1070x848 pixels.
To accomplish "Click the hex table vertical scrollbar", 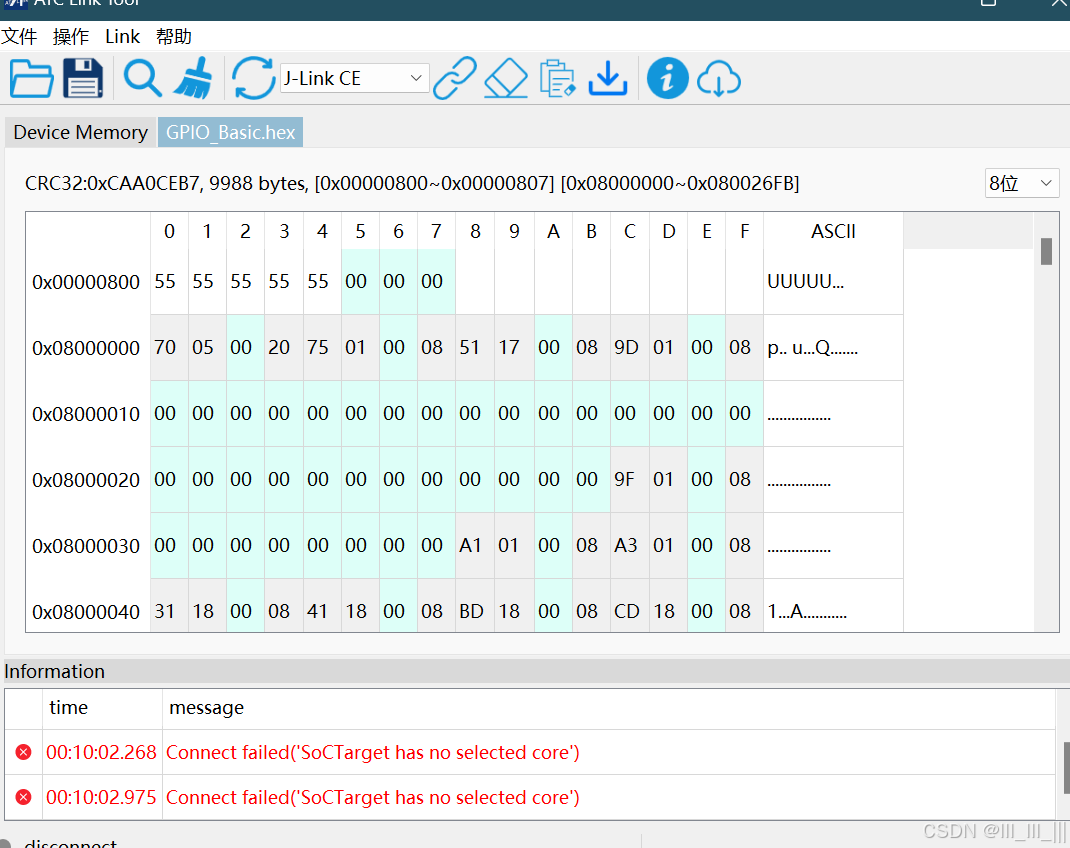I will click(x=1046, y=252).
